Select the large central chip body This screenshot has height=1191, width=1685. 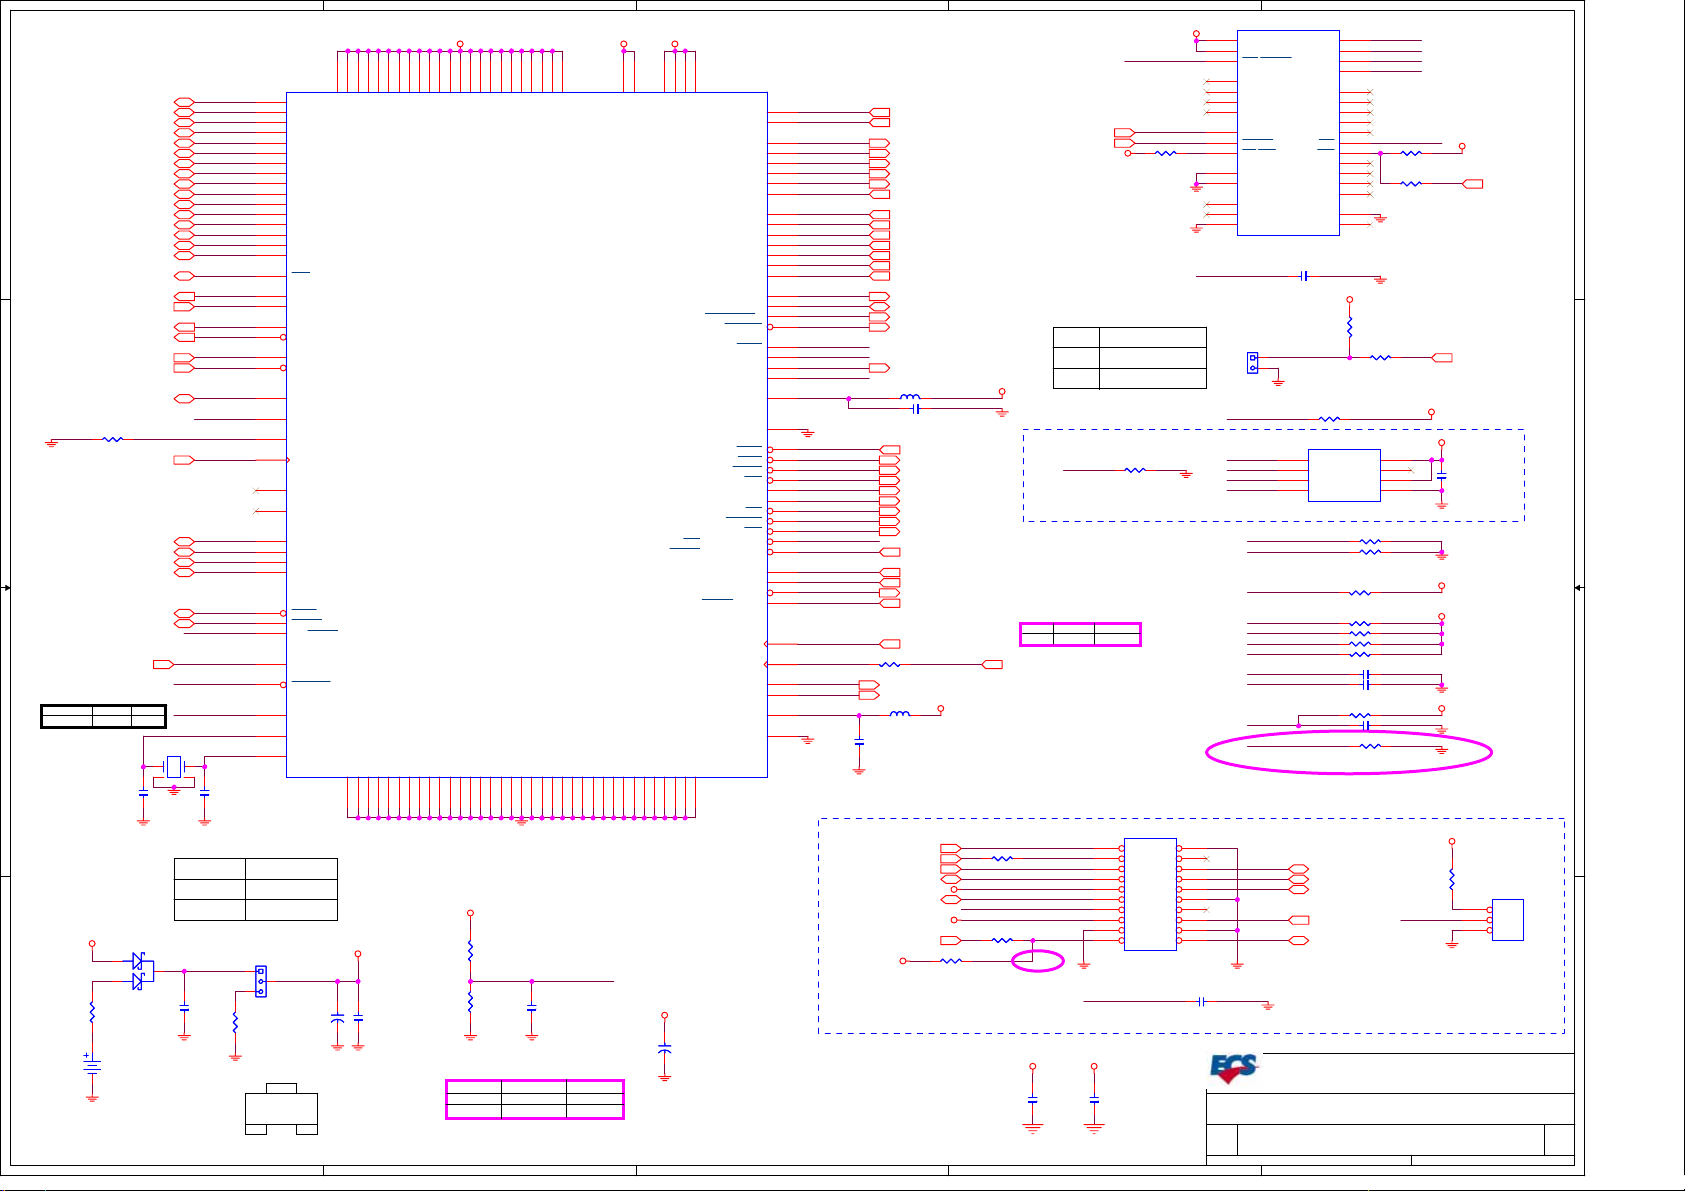527,435
